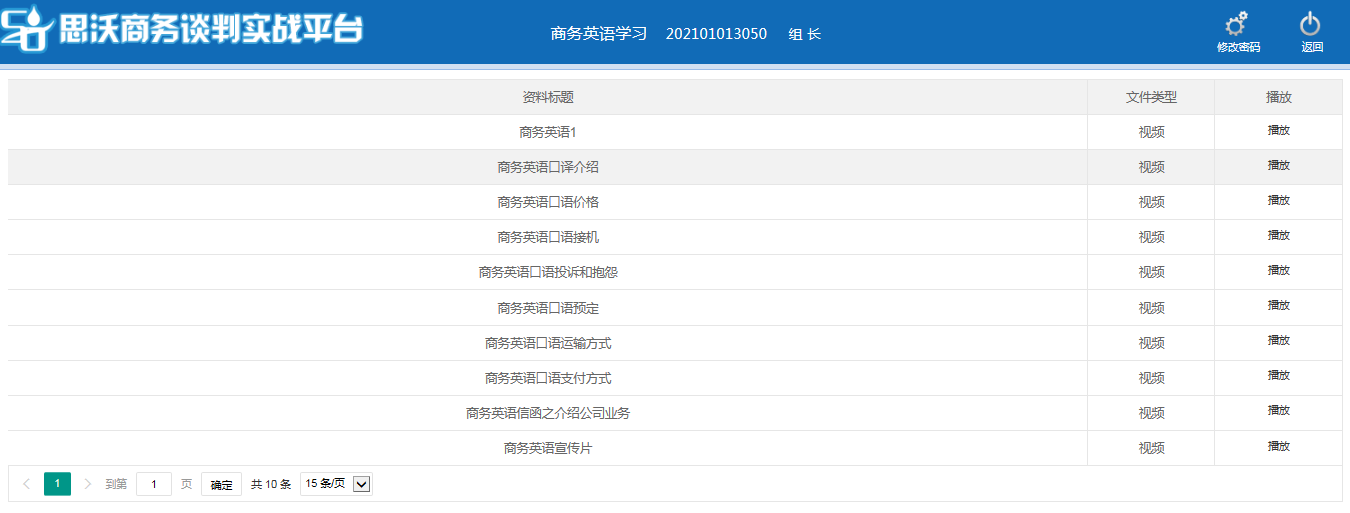
Task: Play the 商务英语口语投诉和抱怨 video
Action: [x=1278, y=271]
